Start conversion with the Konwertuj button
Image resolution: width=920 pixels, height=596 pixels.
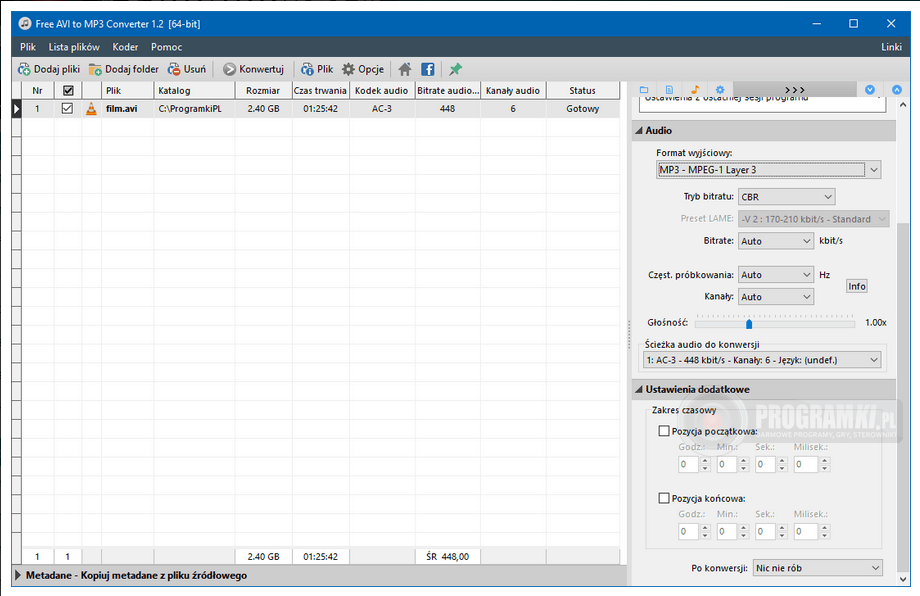click(x=253, y=69)
